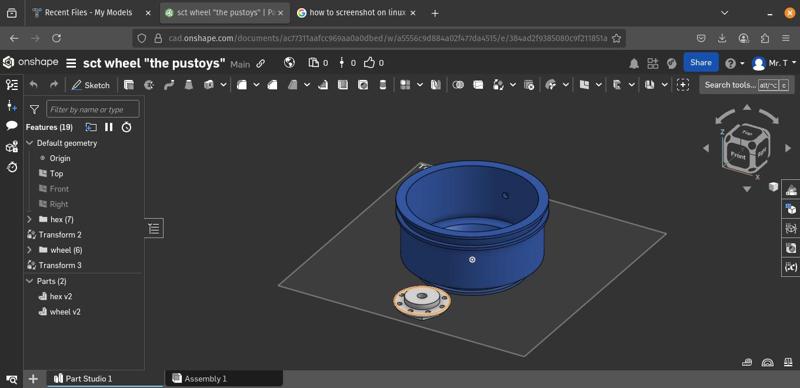Toggle the rollback pause button
This screenshot has width=800, height=388.
click(x=109, y=127)
